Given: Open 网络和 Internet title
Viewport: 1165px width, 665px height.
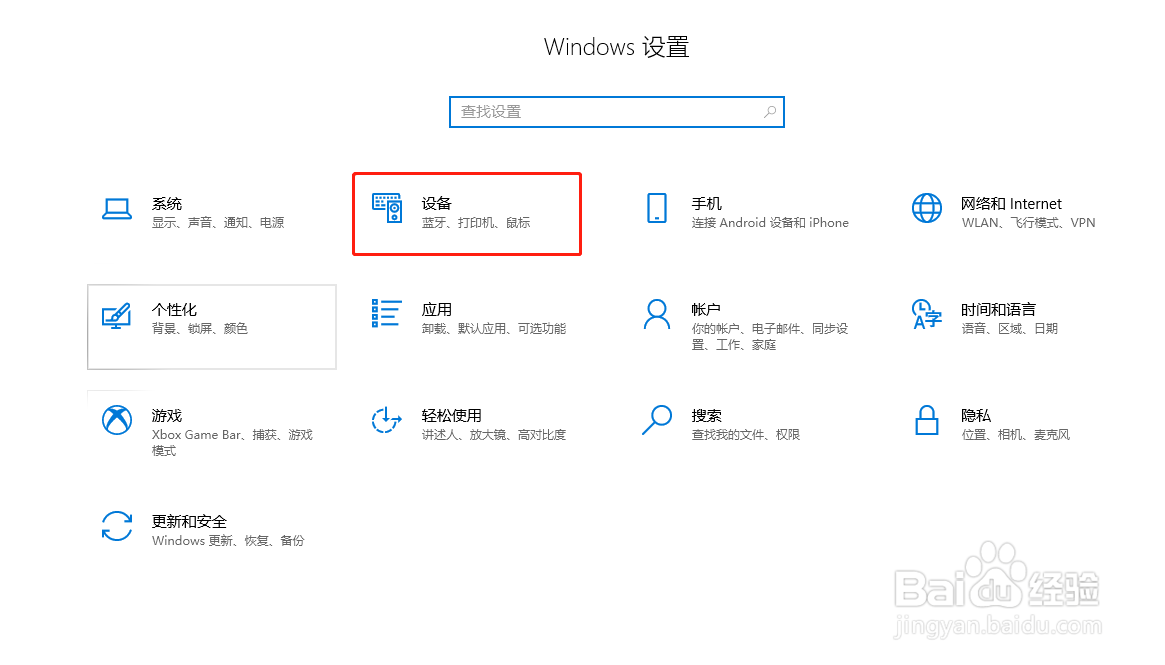Looking at the screenshot, I should point(1011,204).
